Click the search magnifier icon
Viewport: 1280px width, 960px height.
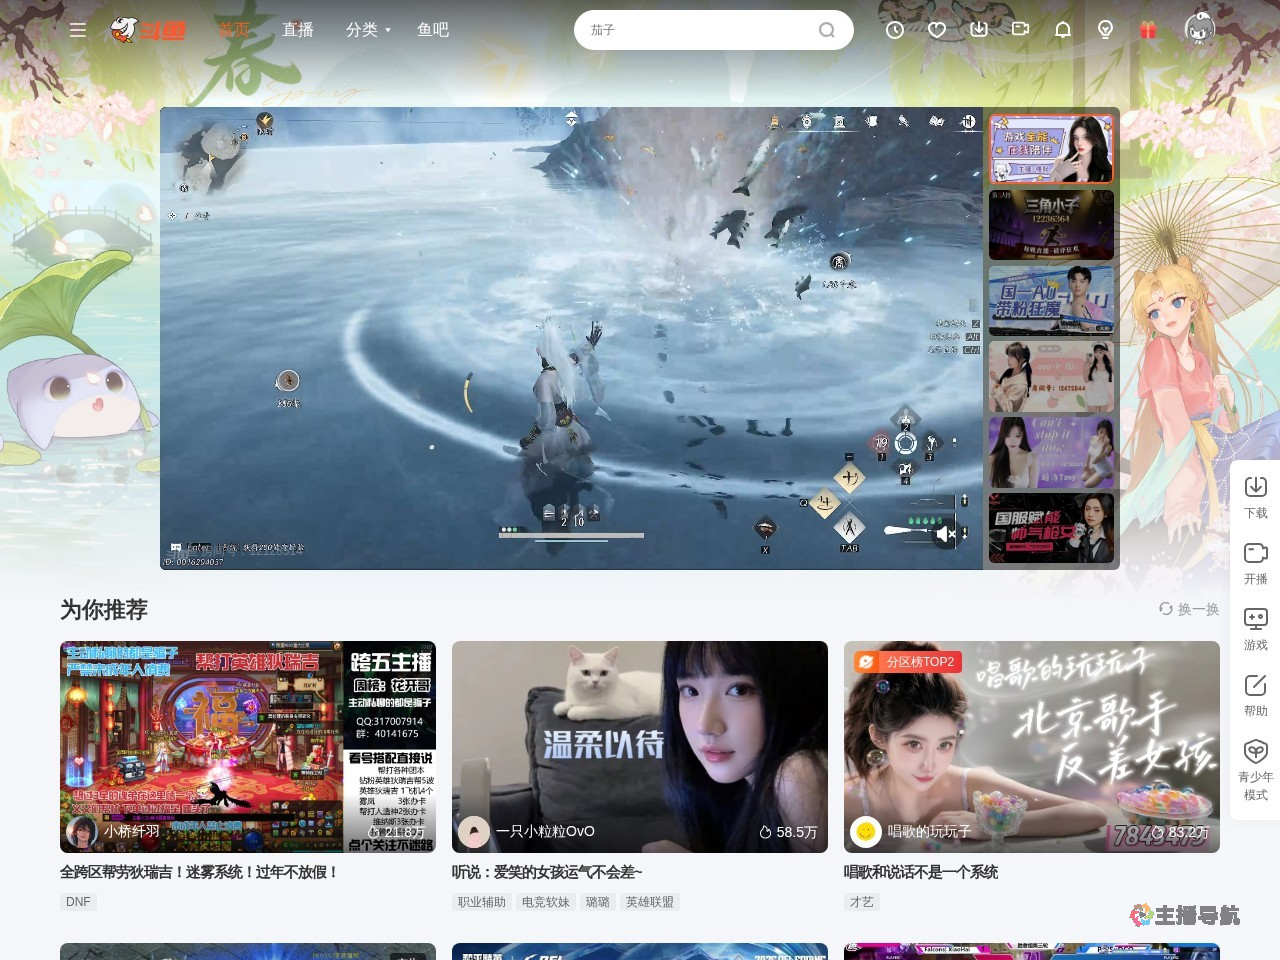click(x=827, y=30)
